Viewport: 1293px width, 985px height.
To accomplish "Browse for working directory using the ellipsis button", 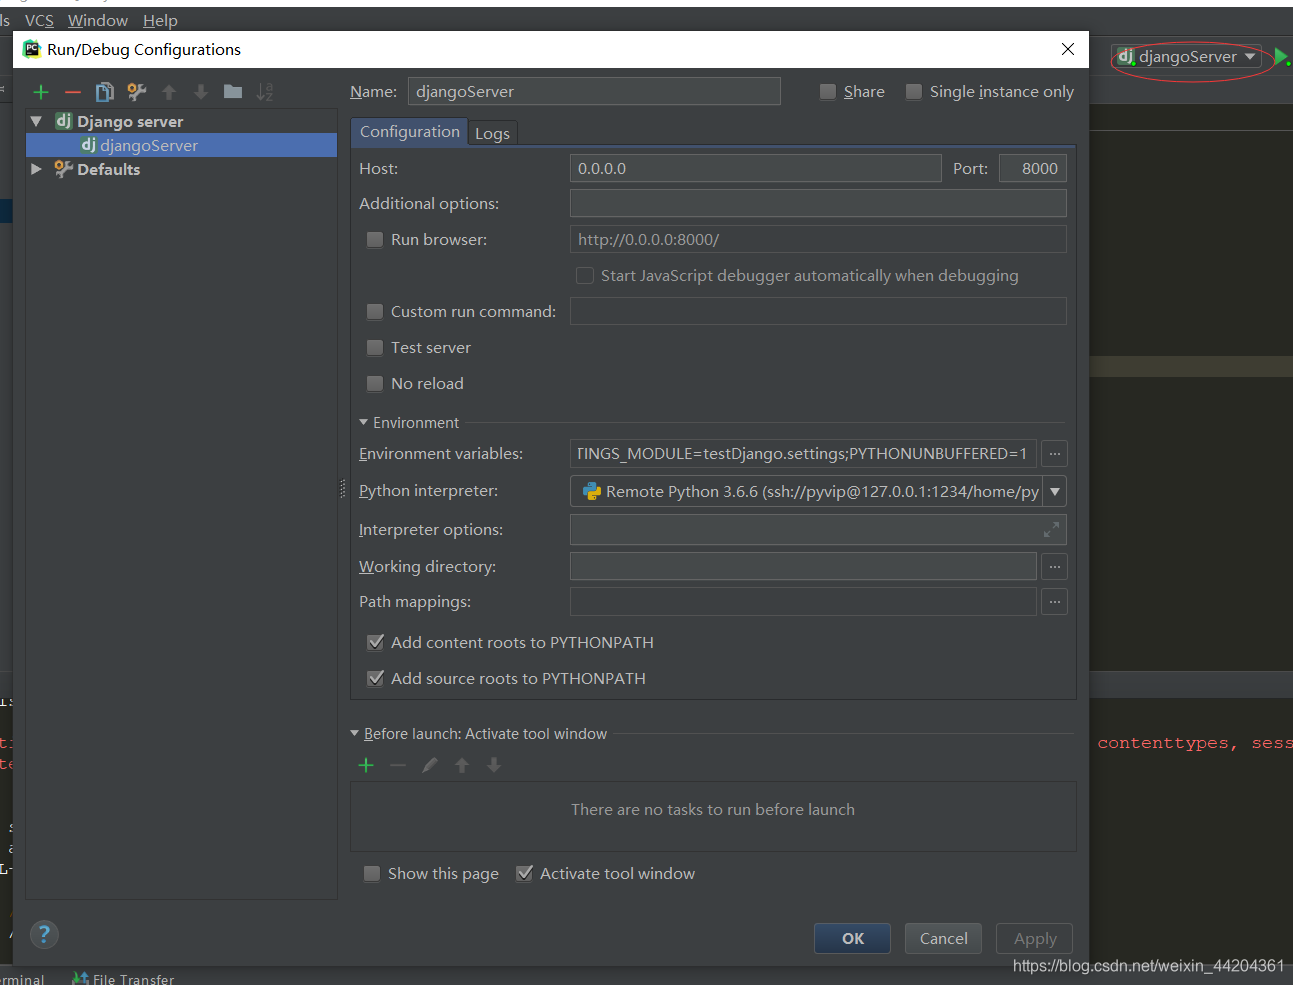I will pos(1054,567).
